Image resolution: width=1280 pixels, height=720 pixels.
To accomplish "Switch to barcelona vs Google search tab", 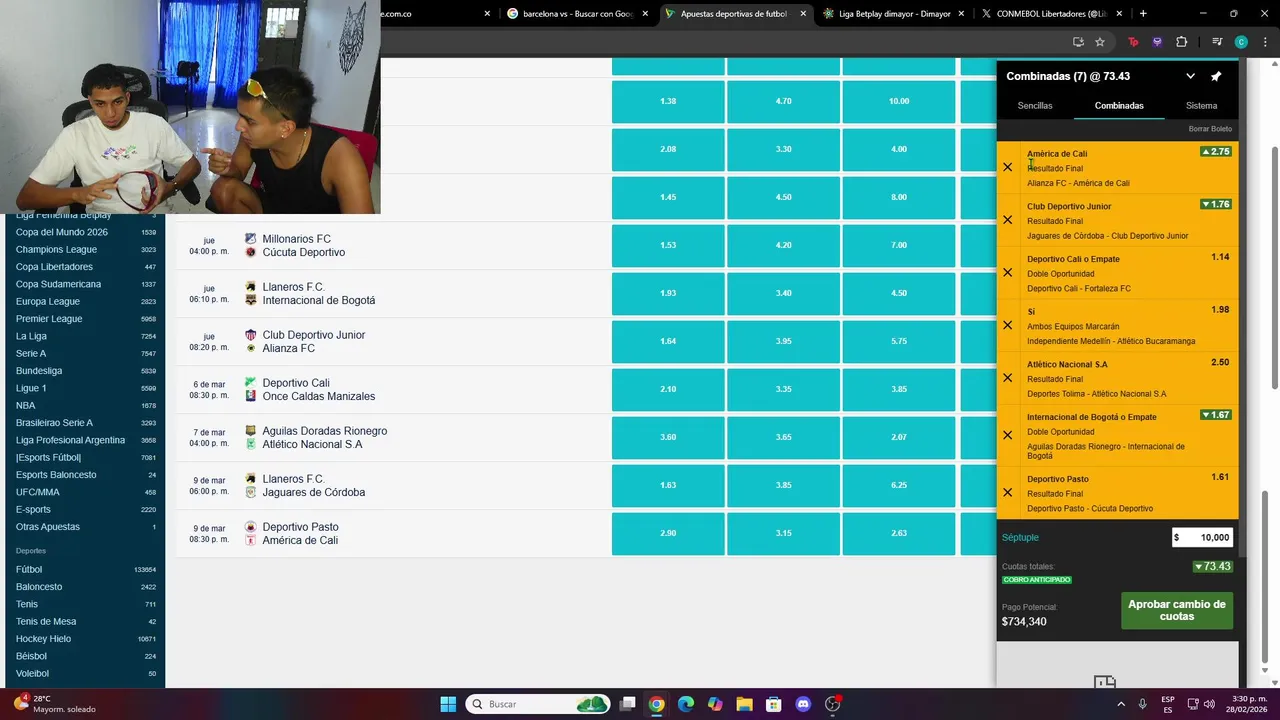I will click(570, 14).
